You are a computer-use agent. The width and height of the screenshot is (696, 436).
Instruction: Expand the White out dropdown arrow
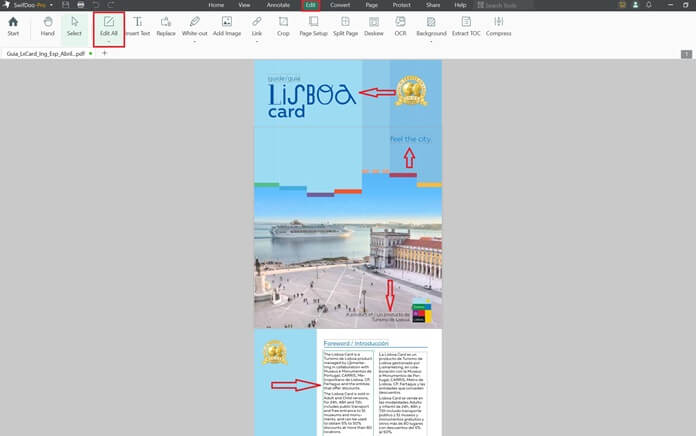point(194,42)
